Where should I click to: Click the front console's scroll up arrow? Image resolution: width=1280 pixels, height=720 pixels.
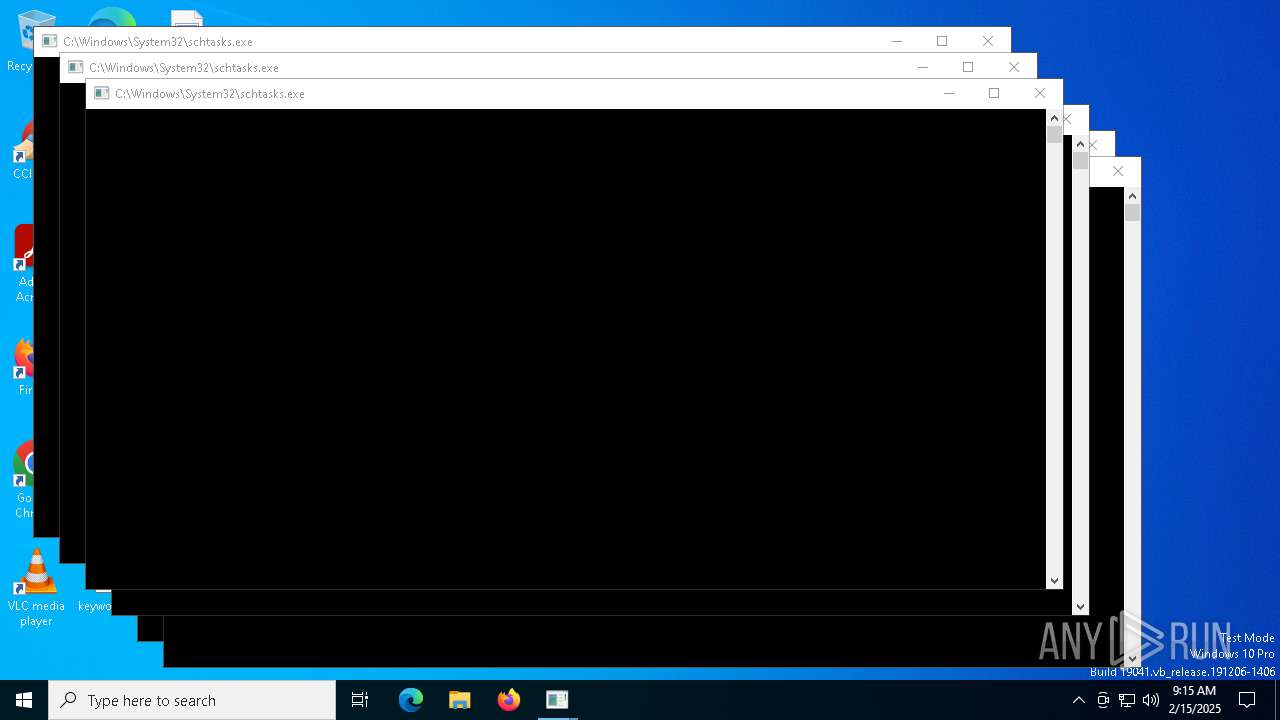[x=1054, y=118]
